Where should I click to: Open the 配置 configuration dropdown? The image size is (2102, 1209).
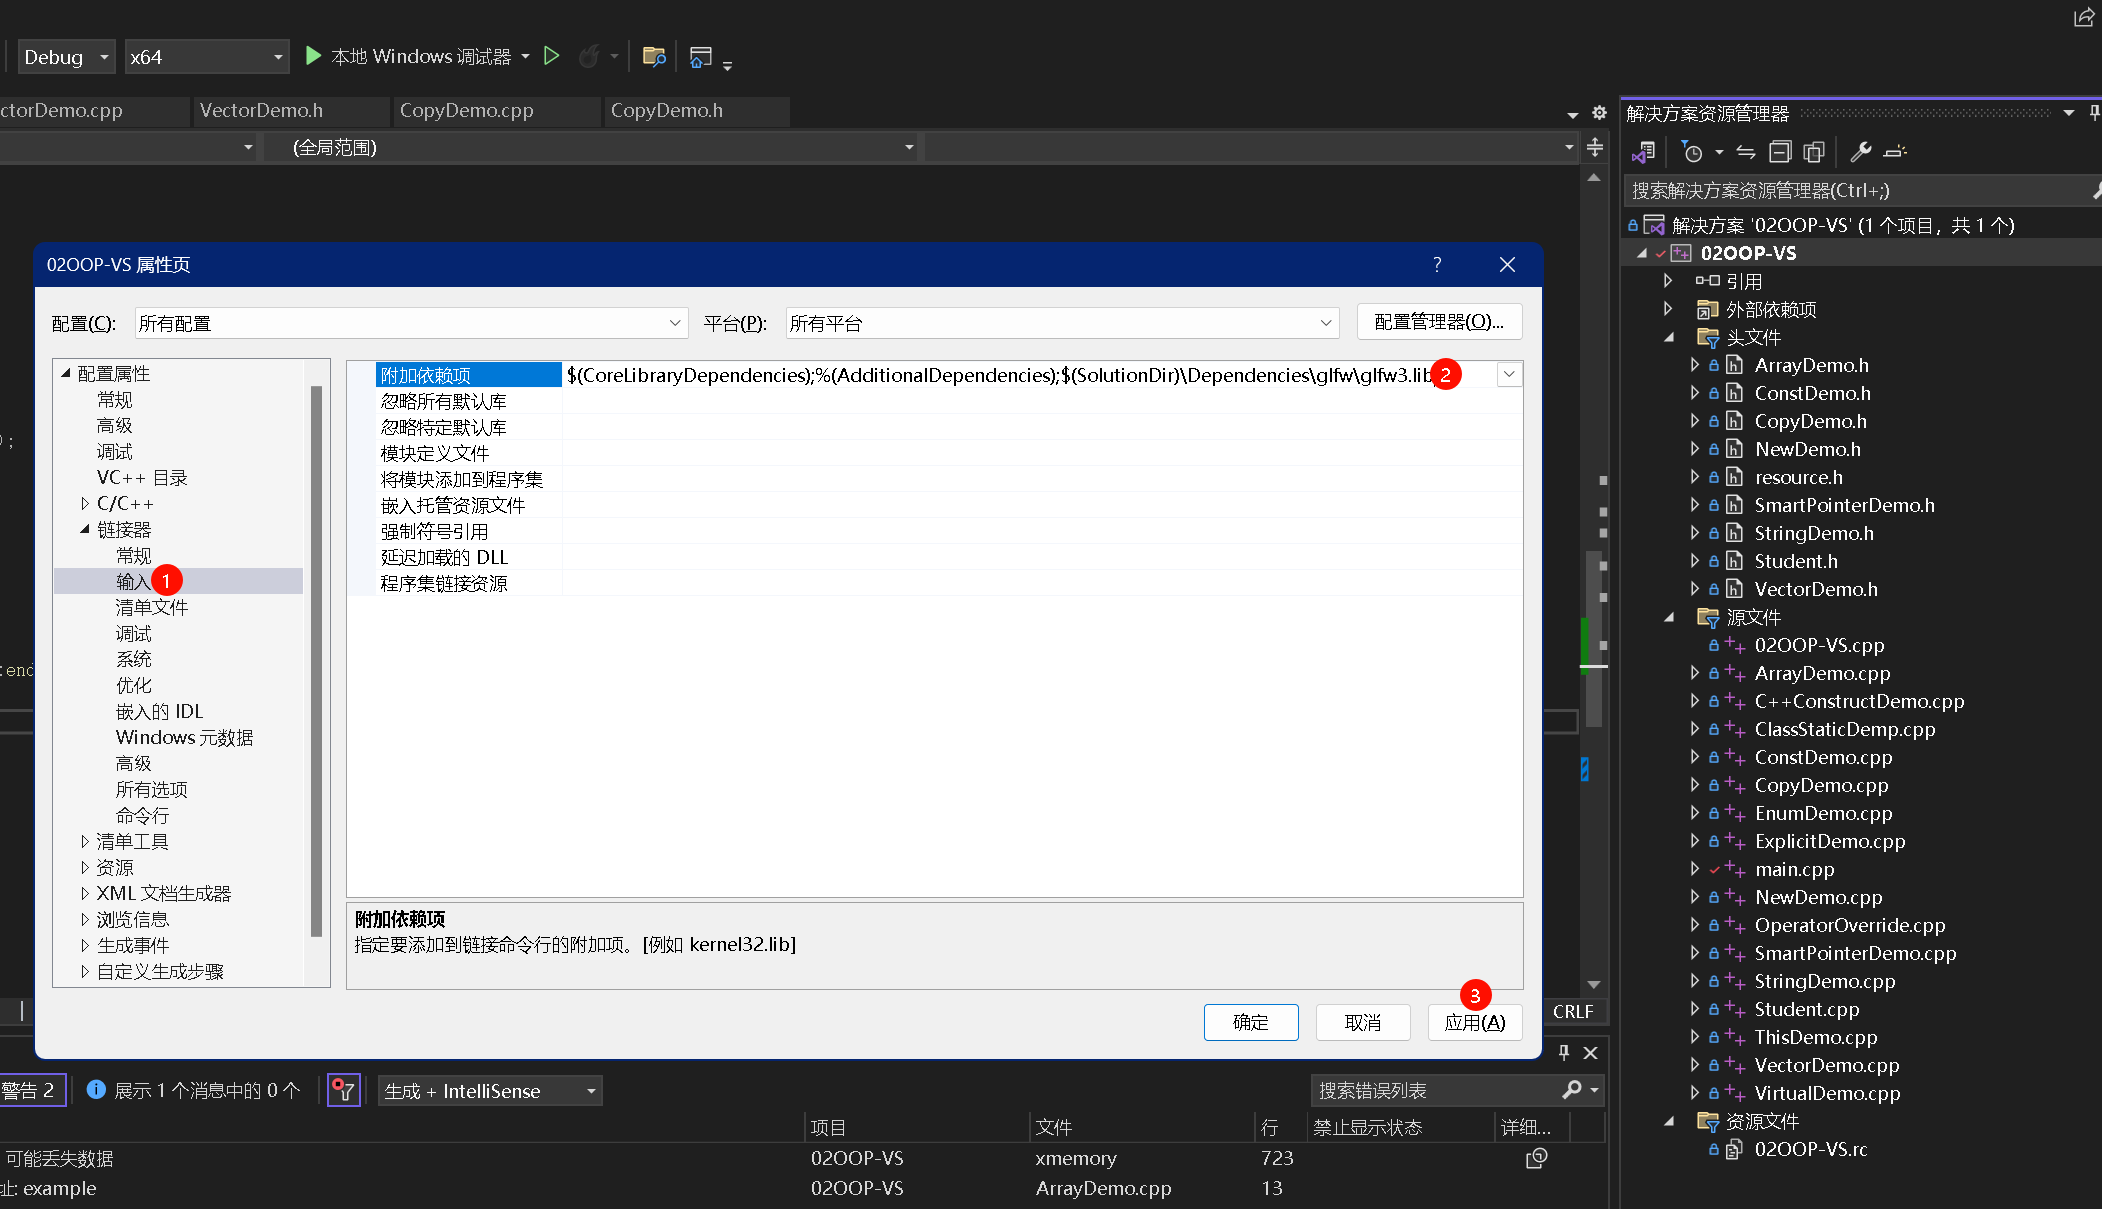point(675,323)
